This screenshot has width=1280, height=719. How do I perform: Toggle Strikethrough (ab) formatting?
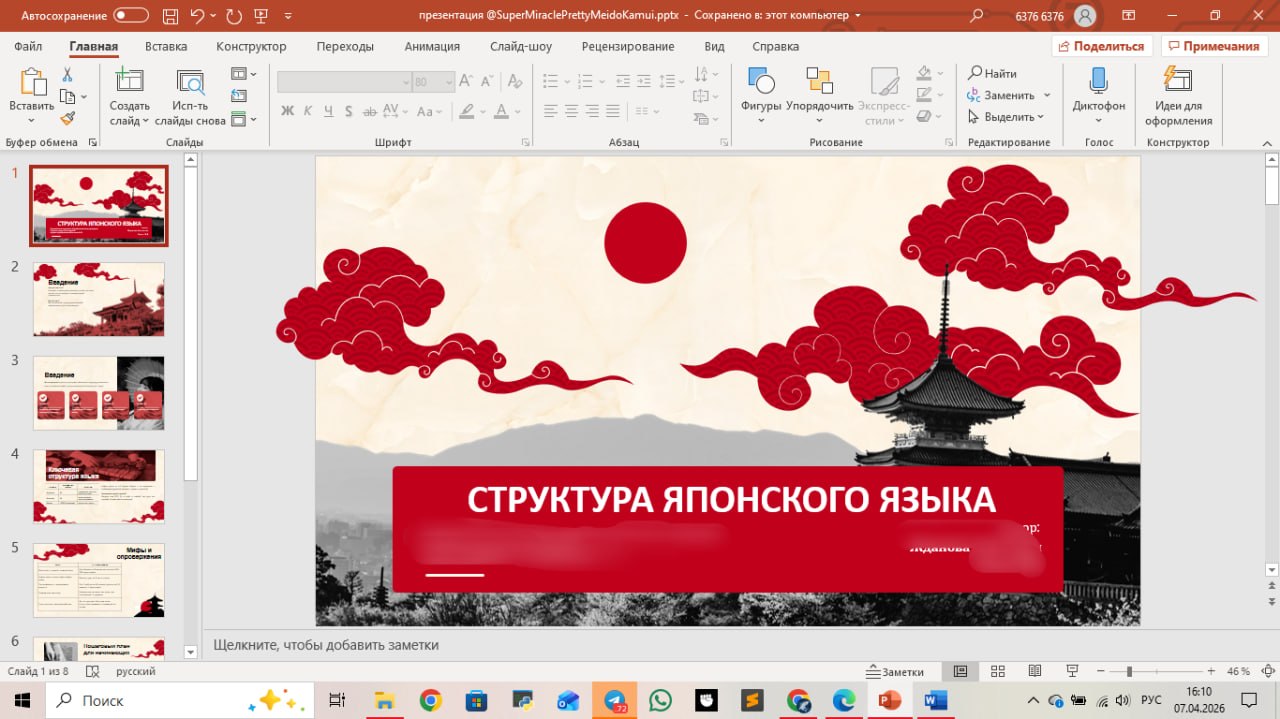coord(368,111)
